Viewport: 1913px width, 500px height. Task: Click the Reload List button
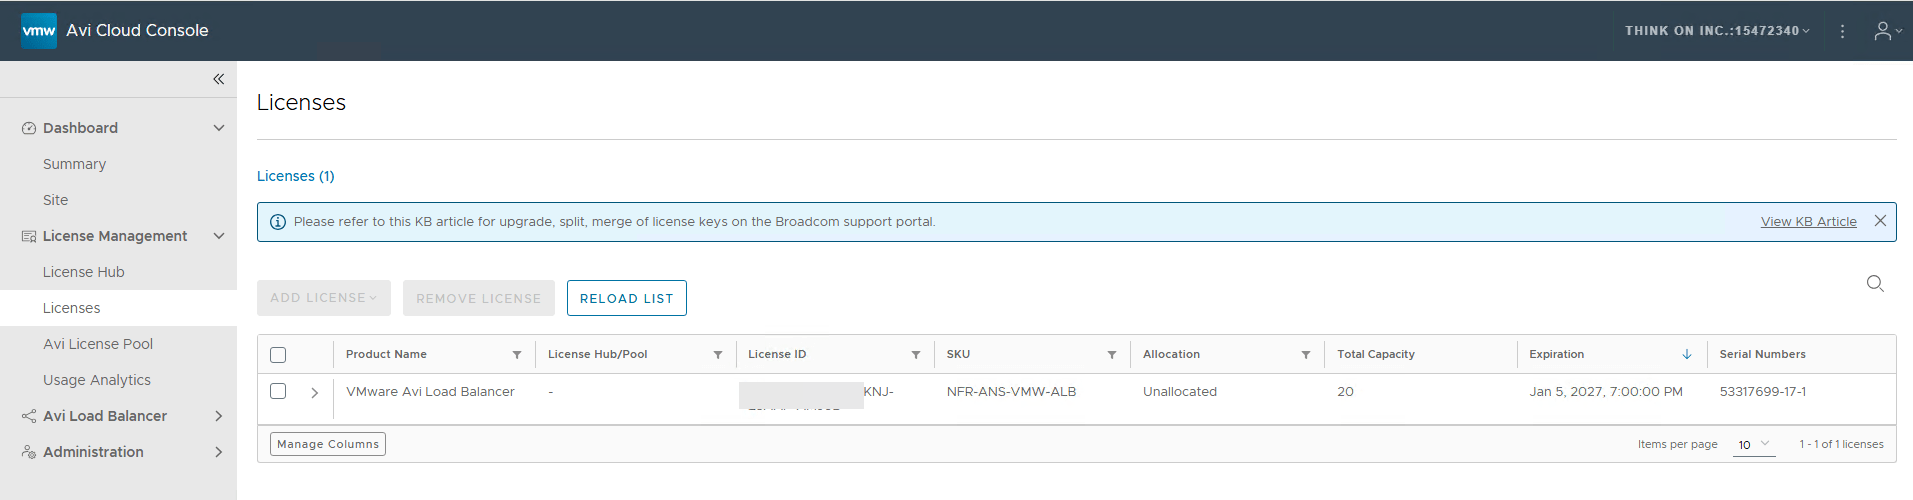tap(627, 298)
